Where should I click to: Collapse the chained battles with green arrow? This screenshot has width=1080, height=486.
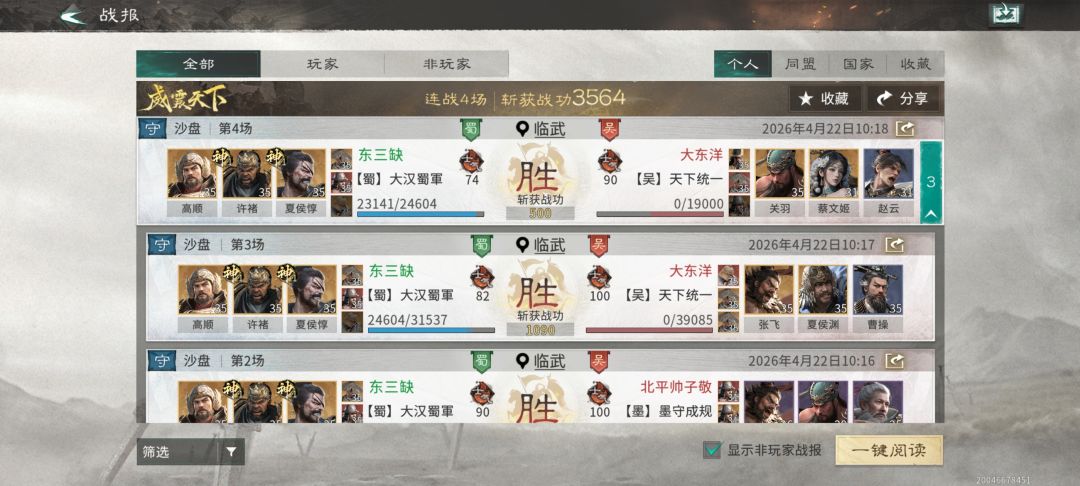(931, 182)
